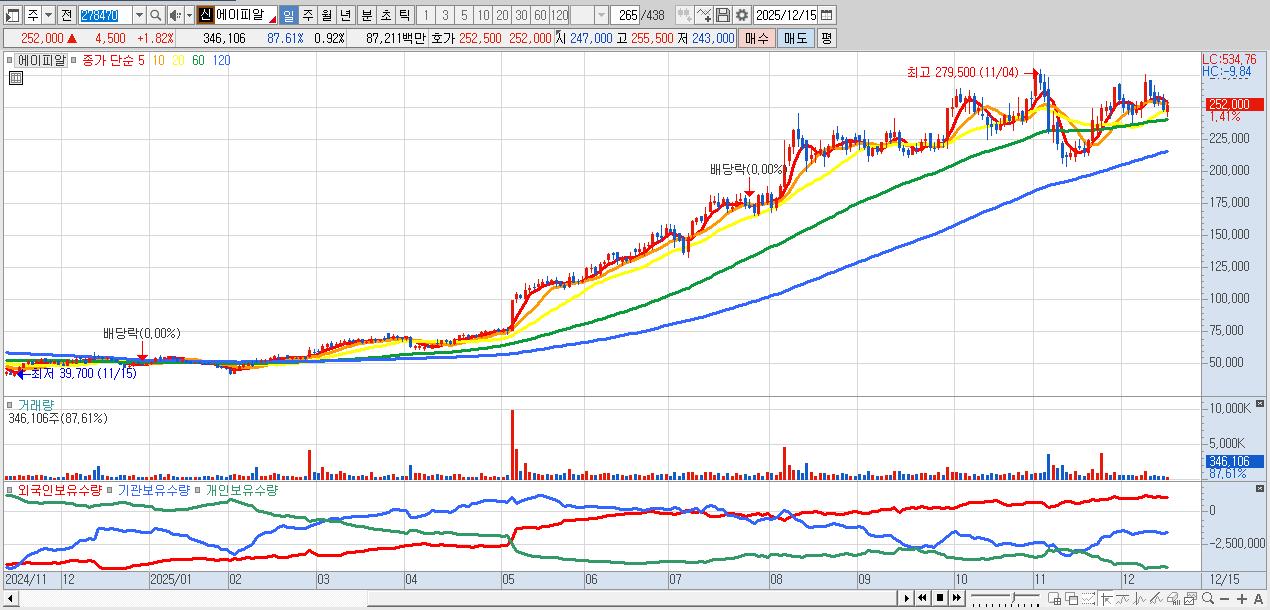Open the calendar date picker icon
1270x610 pixels.
click(x=827, y=15)
